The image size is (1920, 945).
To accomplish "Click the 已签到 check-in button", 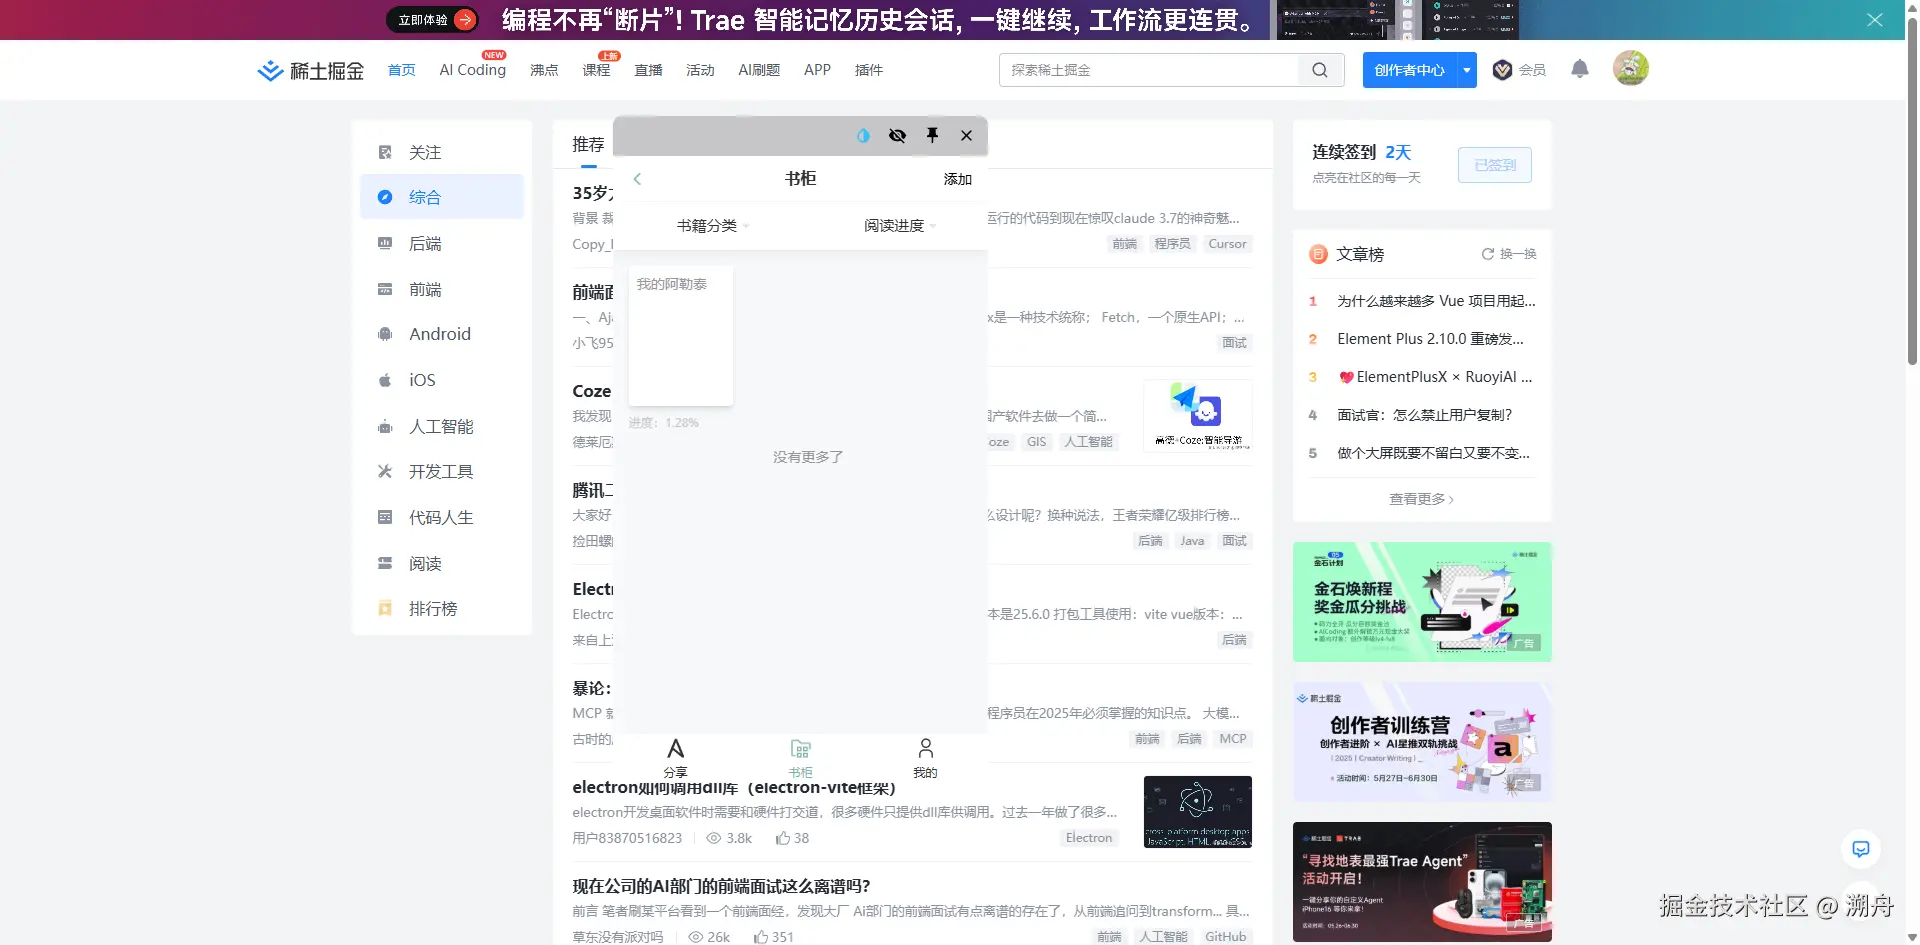I will (1495, 165).
